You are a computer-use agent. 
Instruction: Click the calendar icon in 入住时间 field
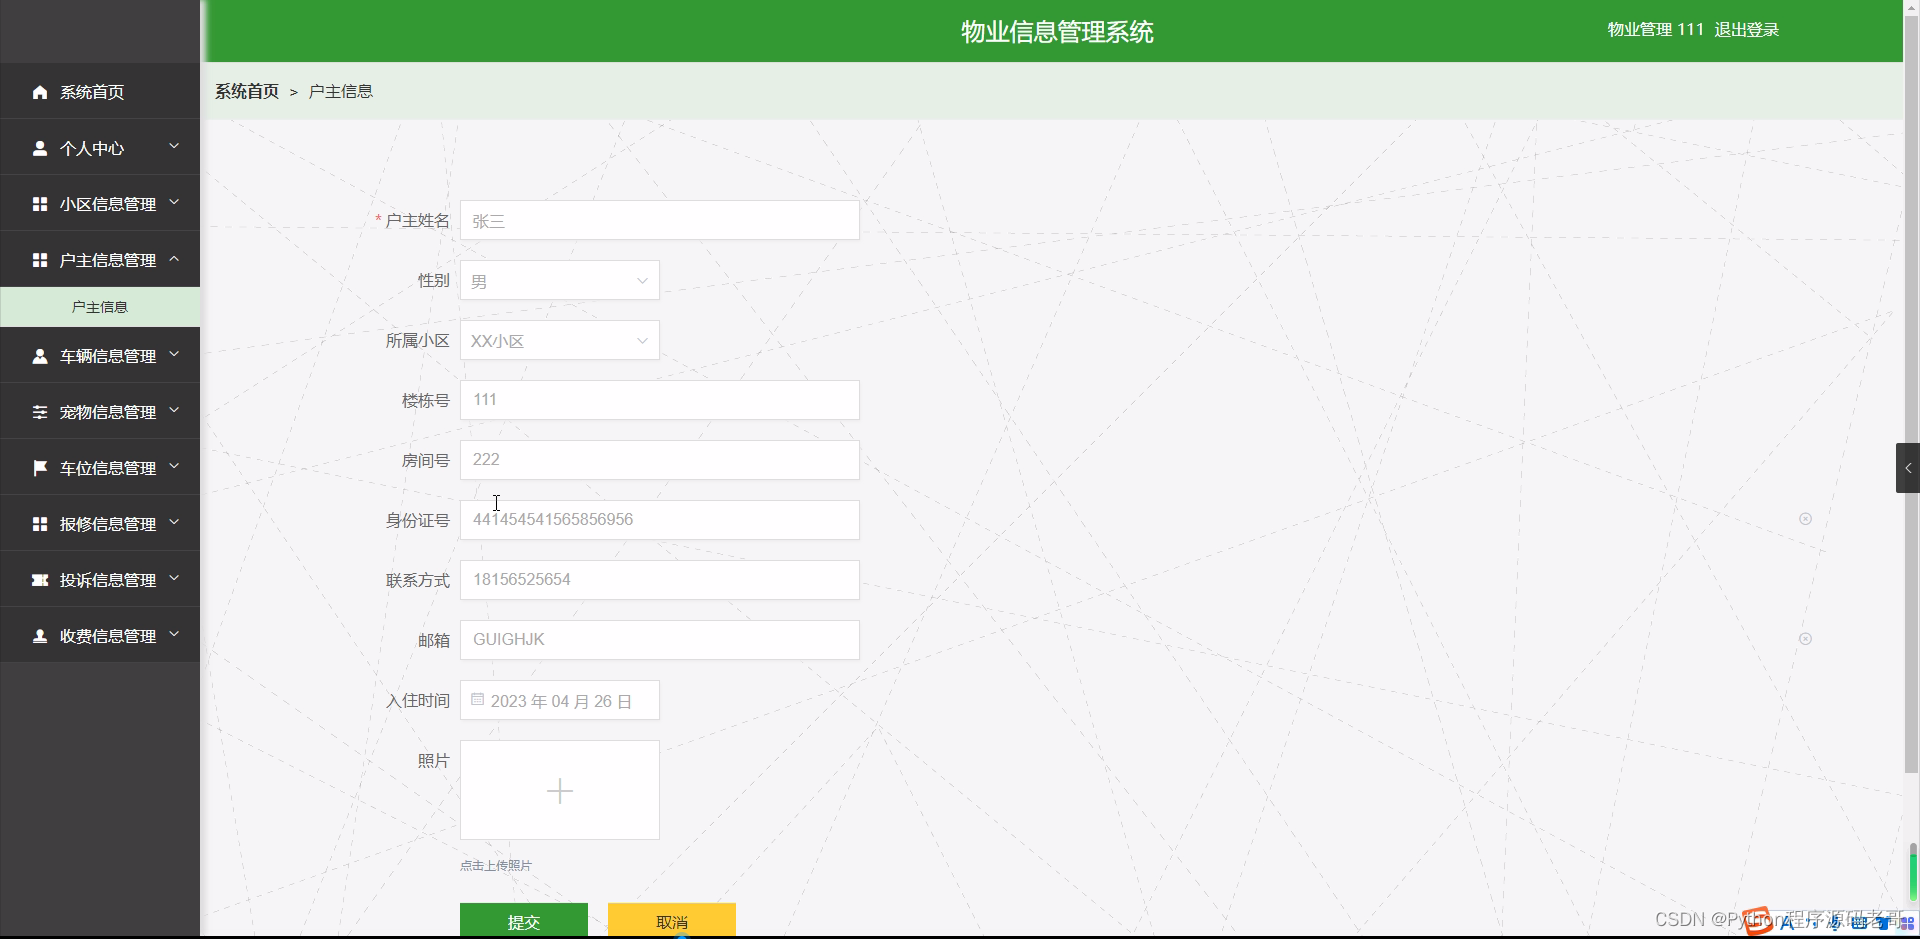[x=477, y=700]
